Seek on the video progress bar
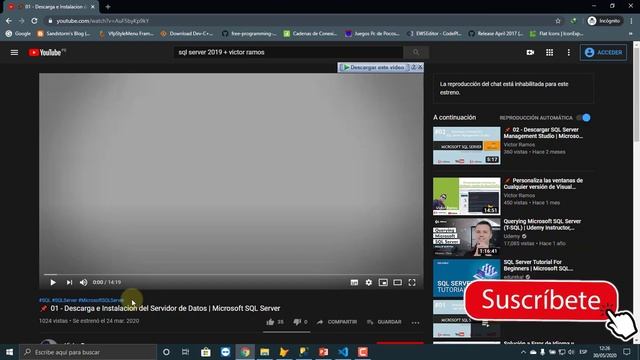Viewport: 640px width, 360px height. (x=231, y=274)
